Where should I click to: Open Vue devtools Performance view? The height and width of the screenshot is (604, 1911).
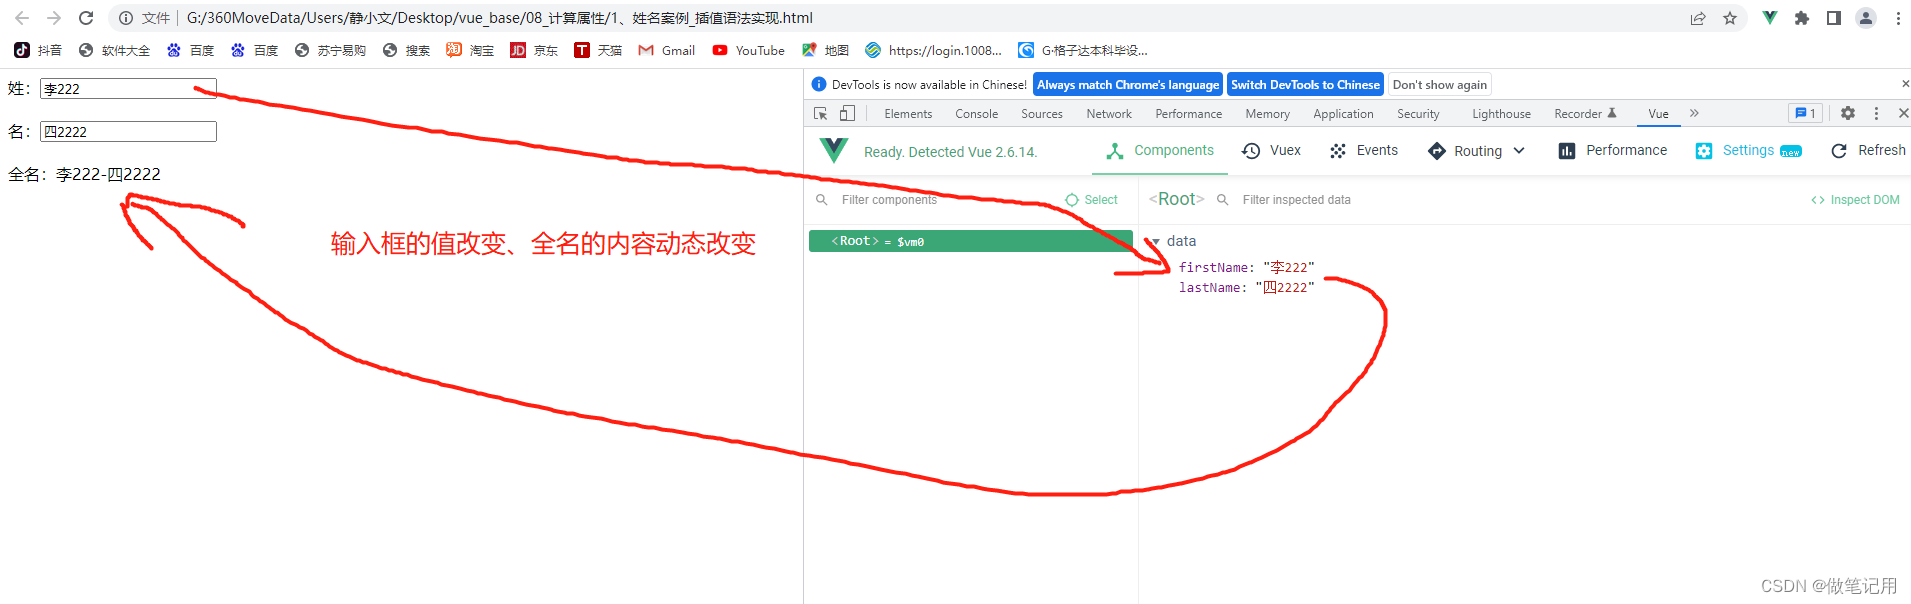point(1612,150)
